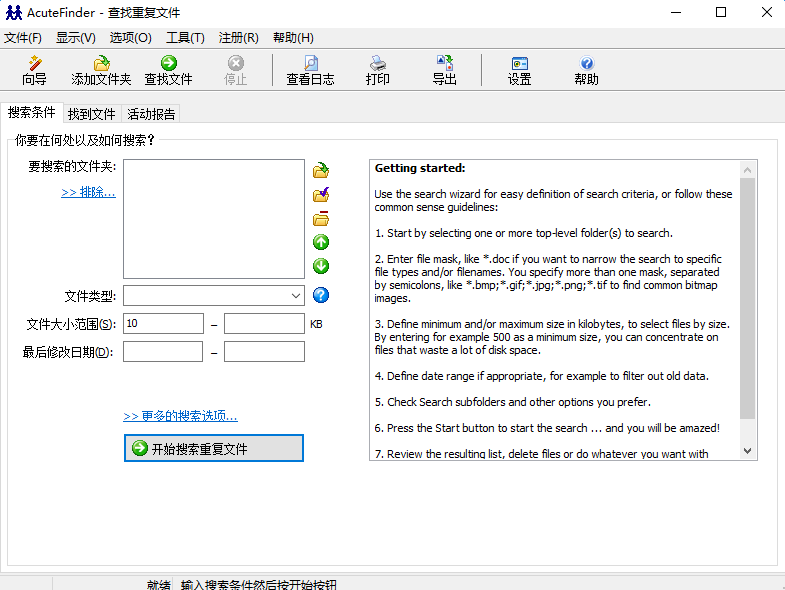
Task: Click blue question mark beside 文件类型
Action: [x=321, y=295]
